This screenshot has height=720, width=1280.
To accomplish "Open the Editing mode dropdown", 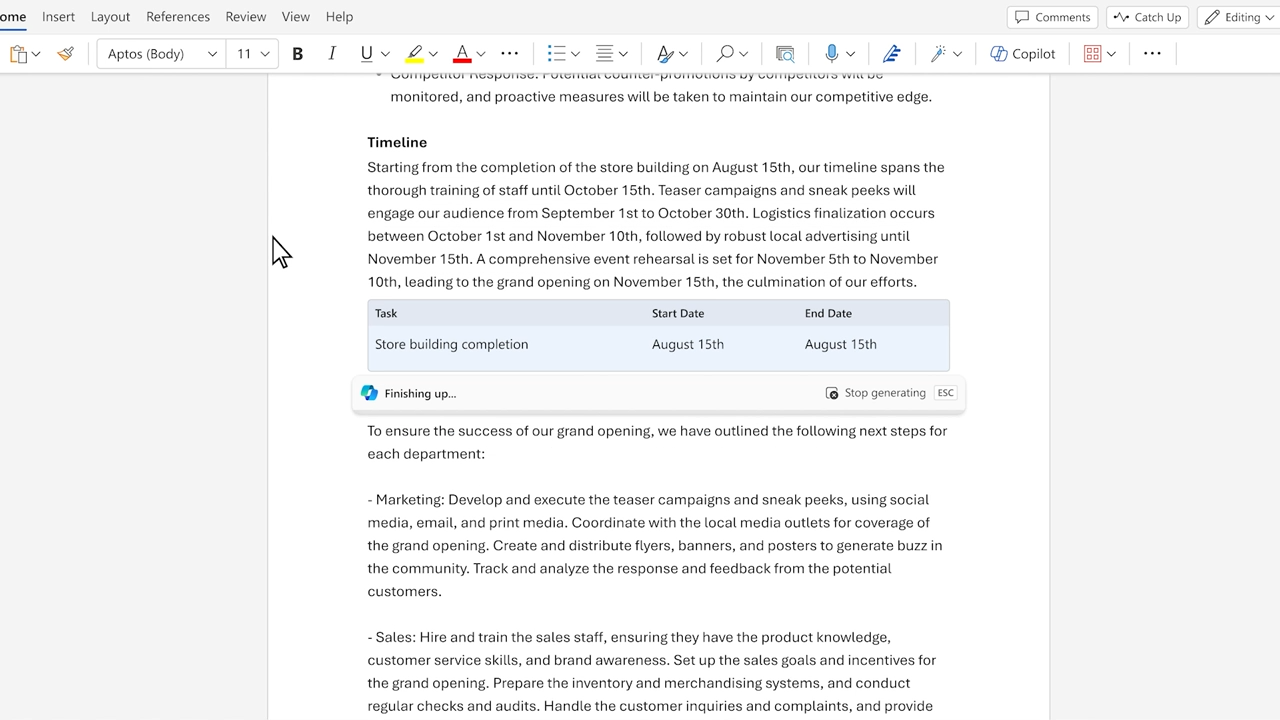I will tap(1238, 17).
